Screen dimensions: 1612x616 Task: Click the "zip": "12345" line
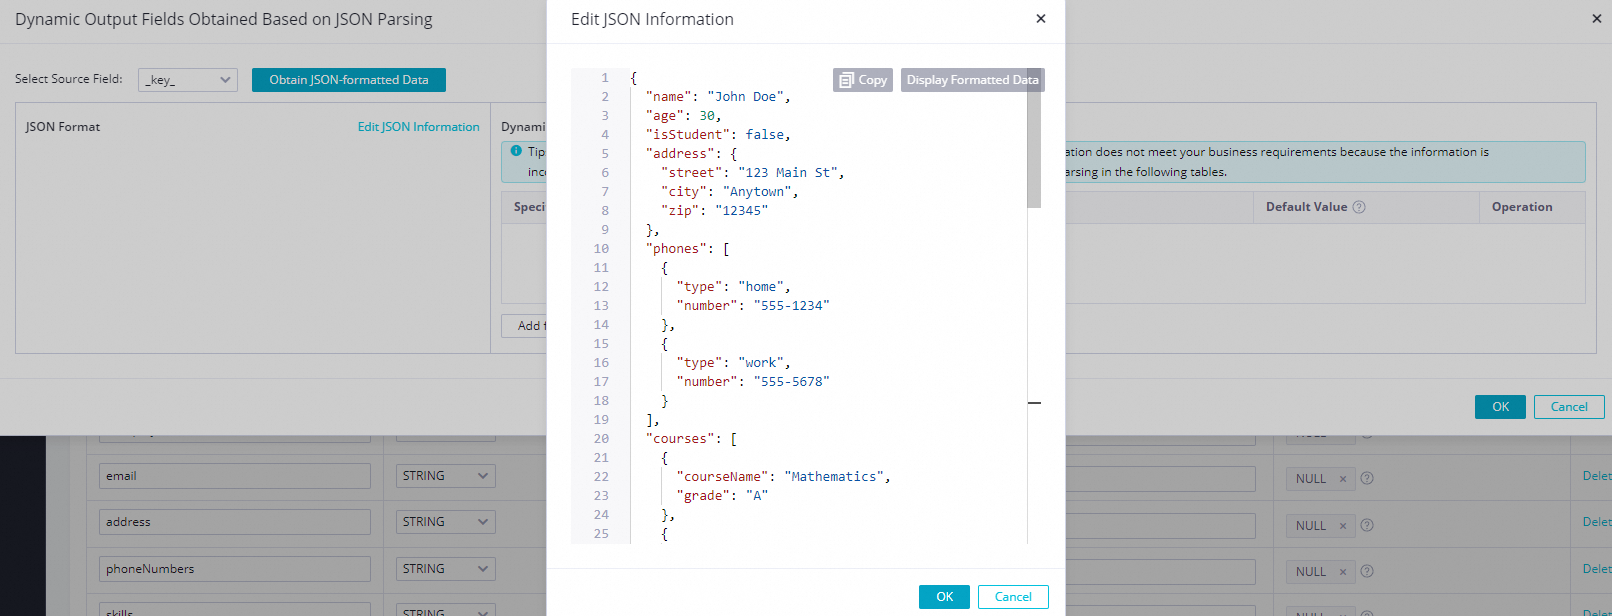[x=715, y=211]
